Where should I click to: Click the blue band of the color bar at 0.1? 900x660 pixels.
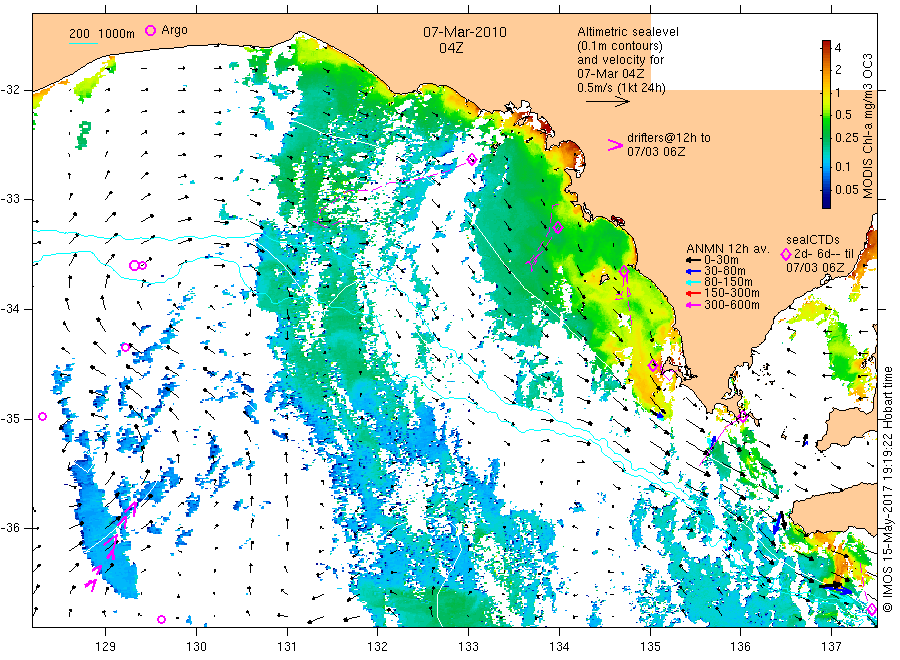point(826,167)
